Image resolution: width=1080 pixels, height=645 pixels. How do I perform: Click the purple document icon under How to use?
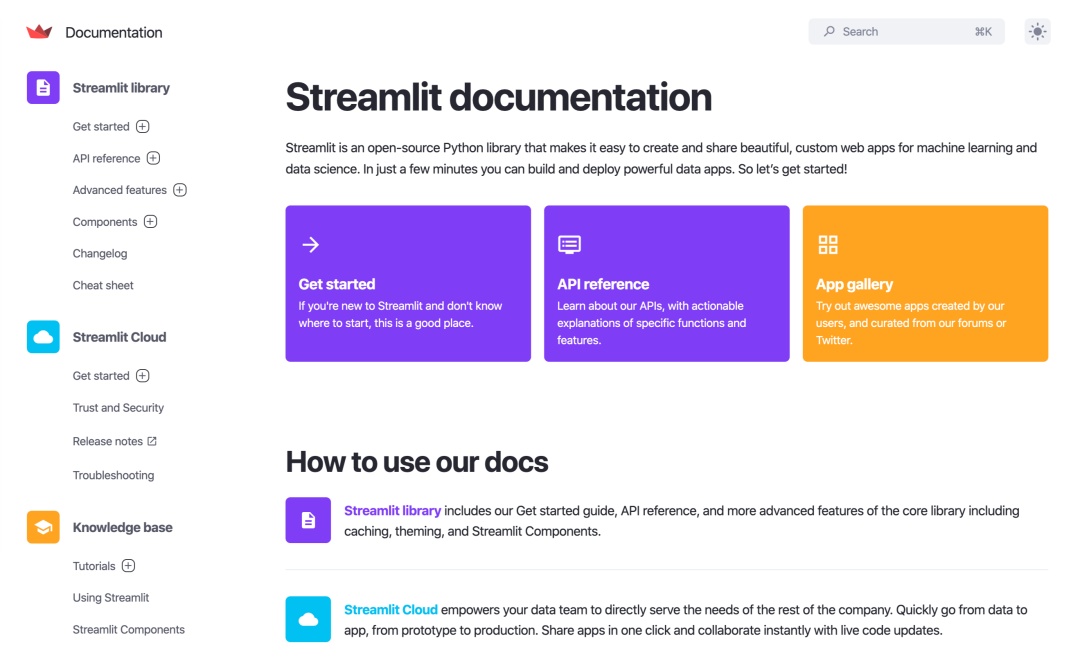point(308,520)
